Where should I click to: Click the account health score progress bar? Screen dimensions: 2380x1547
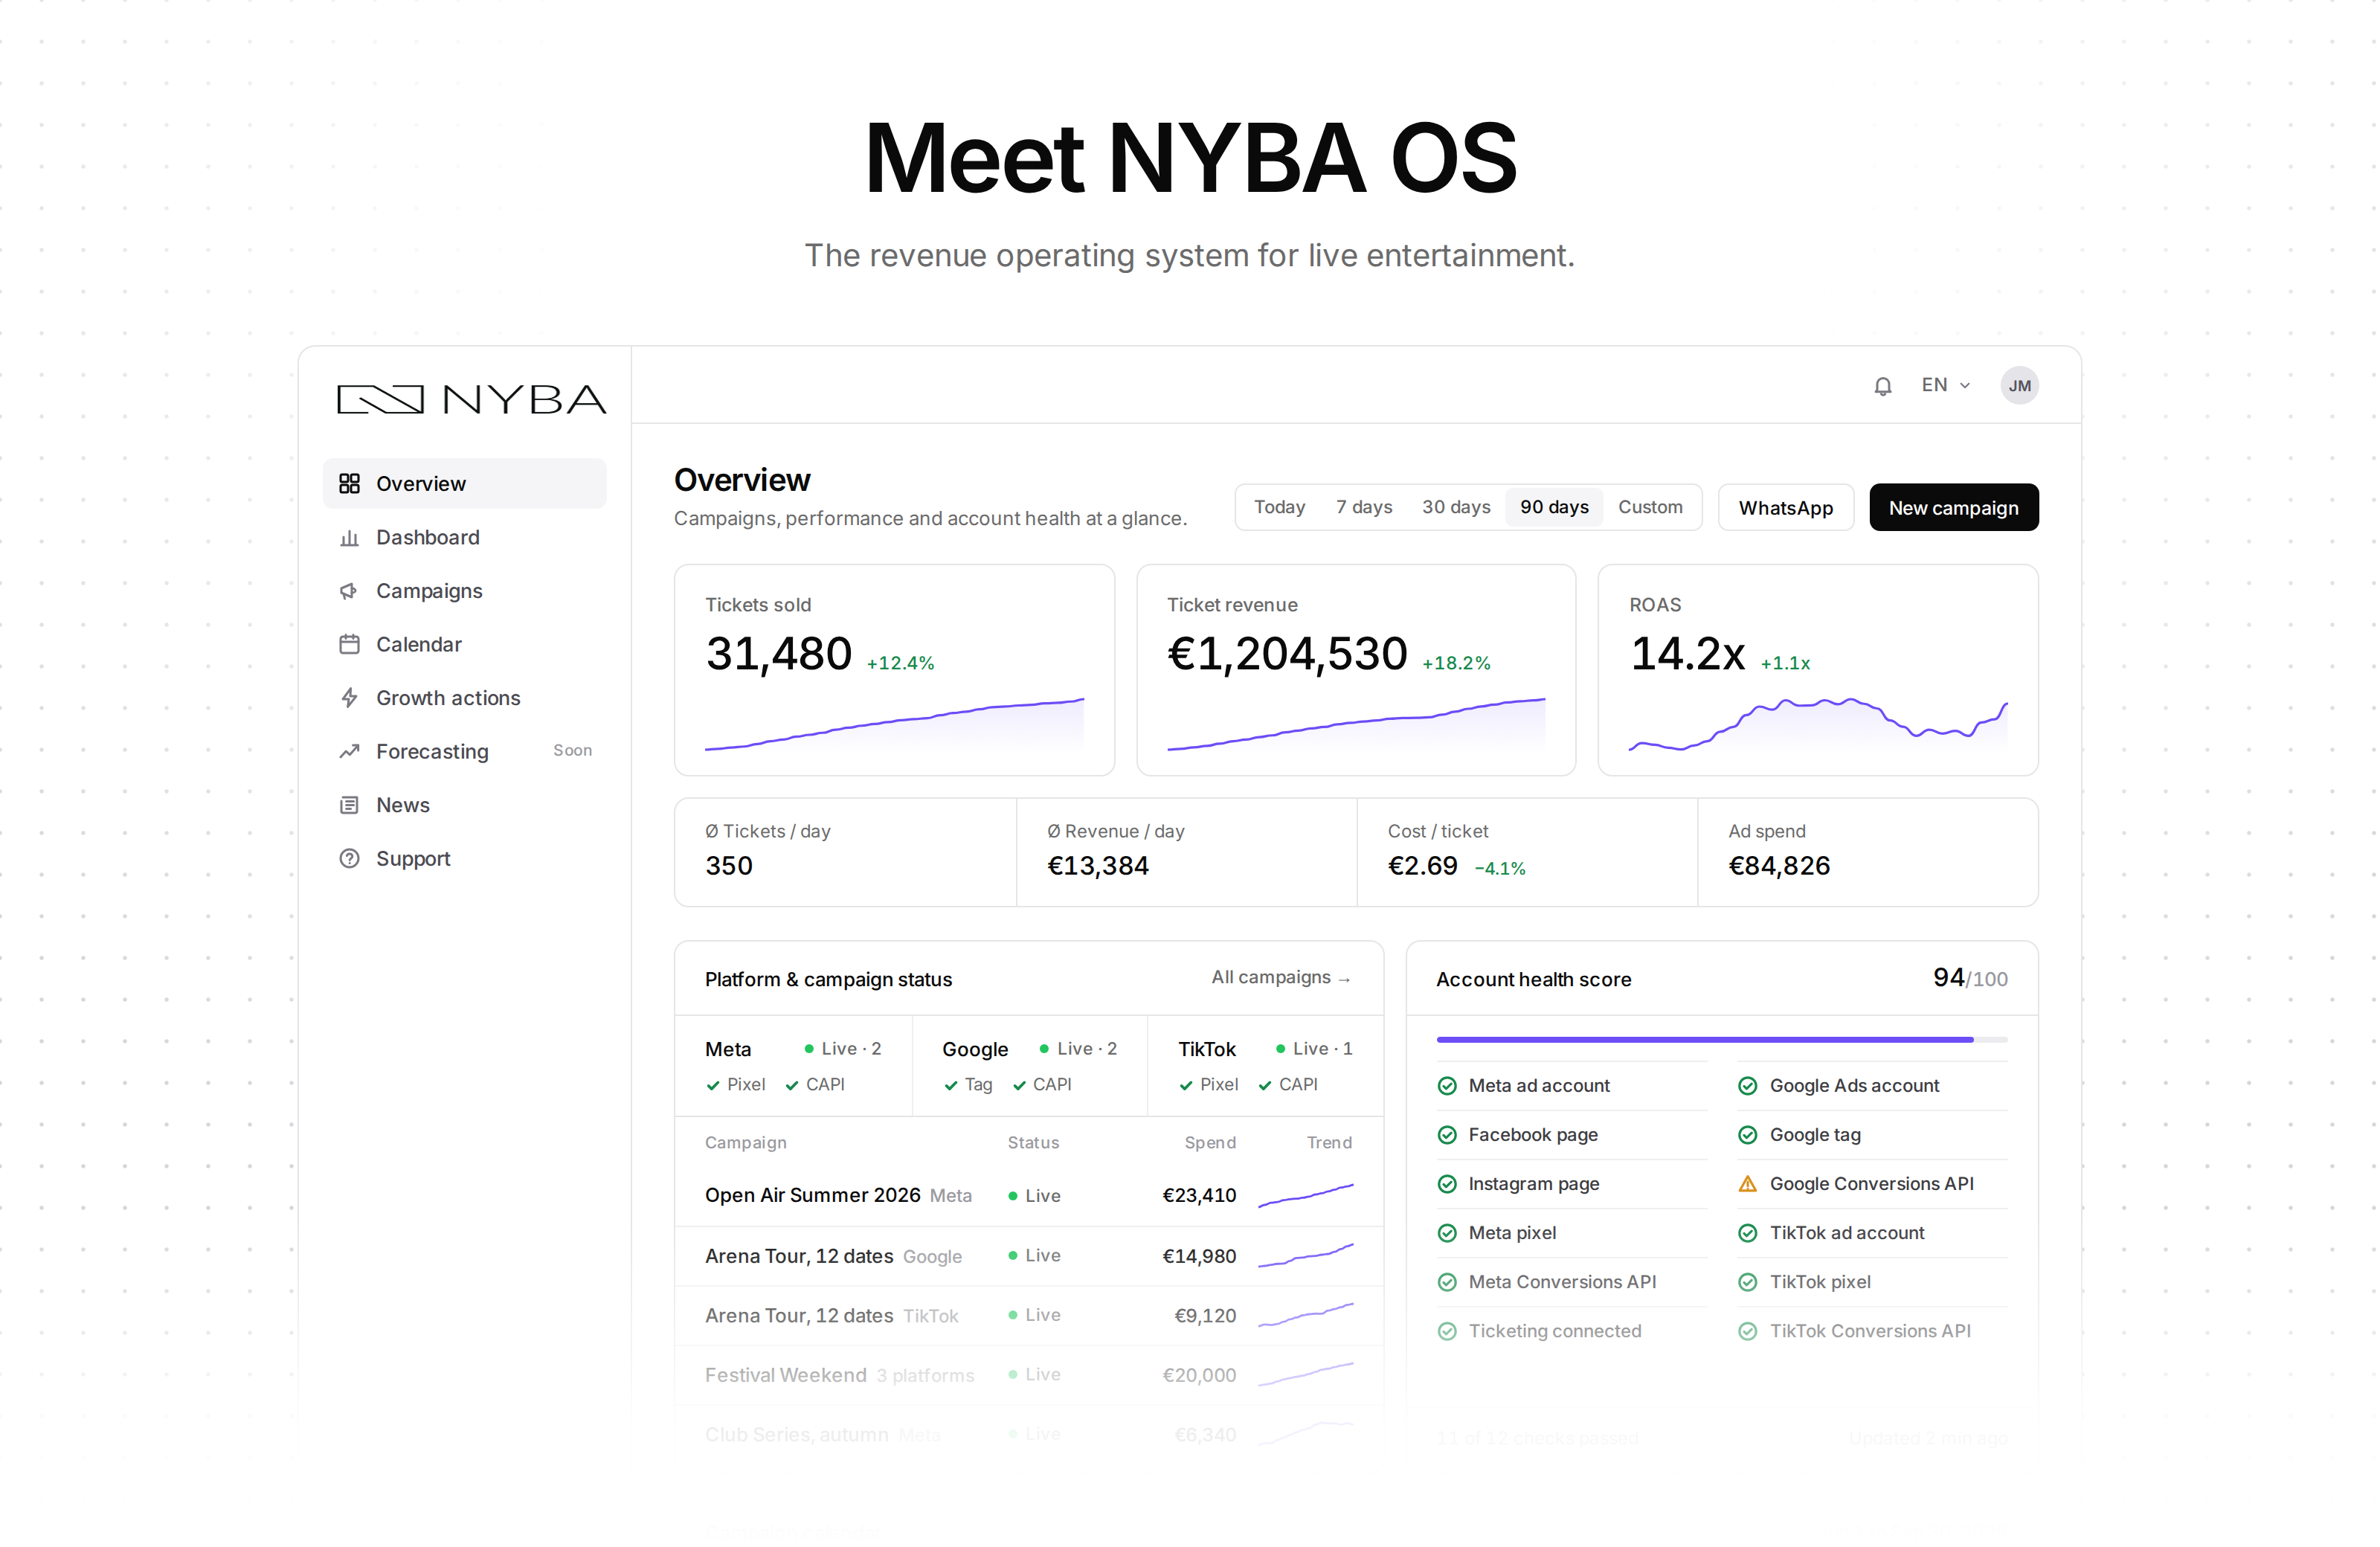pyautogui.click(x=1721, y=1040)
